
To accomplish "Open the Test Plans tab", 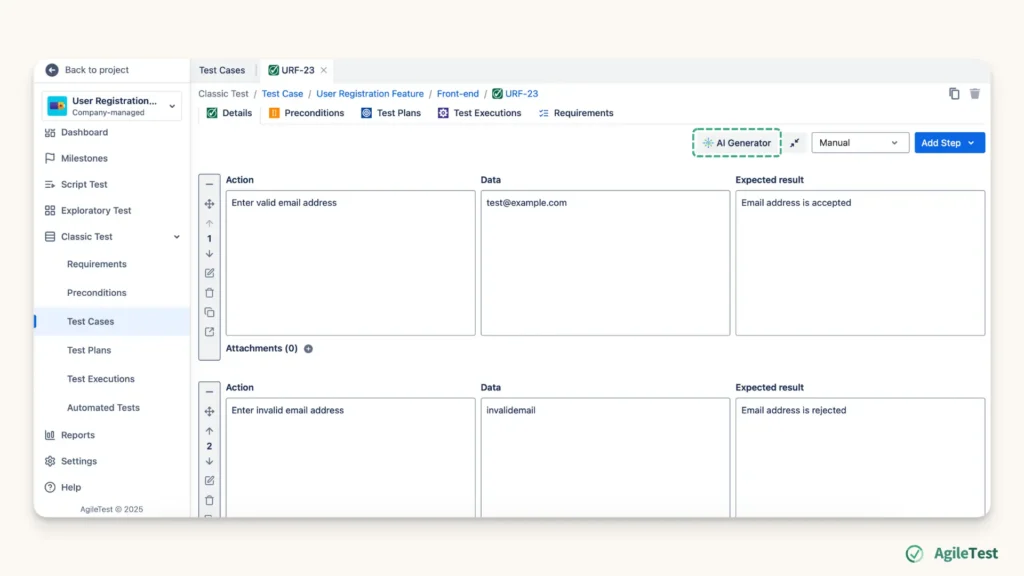I will coord(391,113).
